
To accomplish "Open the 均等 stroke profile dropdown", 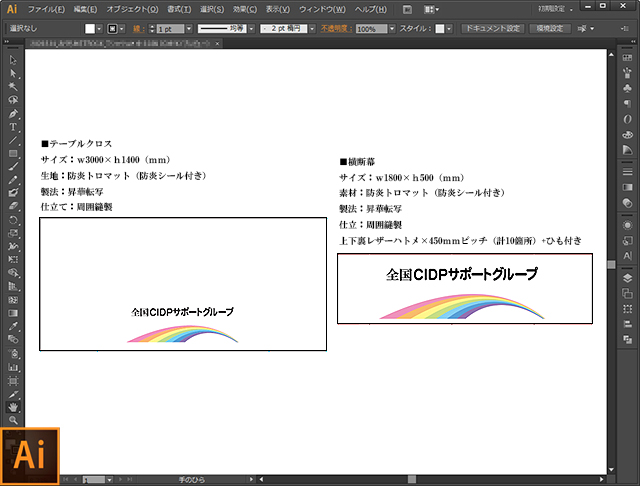I will click(252, 29).
